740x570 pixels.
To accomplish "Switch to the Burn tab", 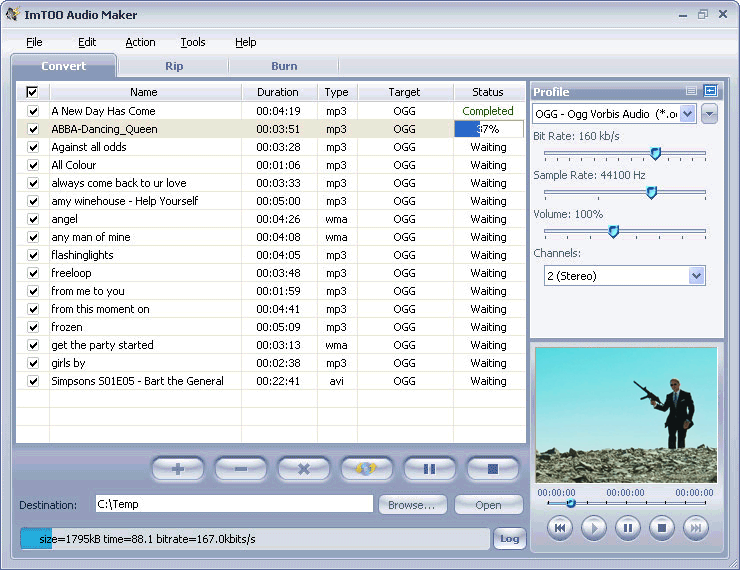I will pos(284,66).
